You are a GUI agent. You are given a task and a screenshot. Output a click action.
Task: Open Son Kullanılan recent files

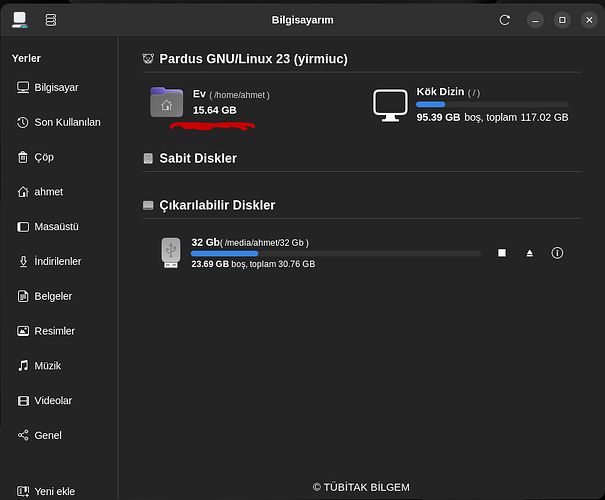[x=59, y=122]
